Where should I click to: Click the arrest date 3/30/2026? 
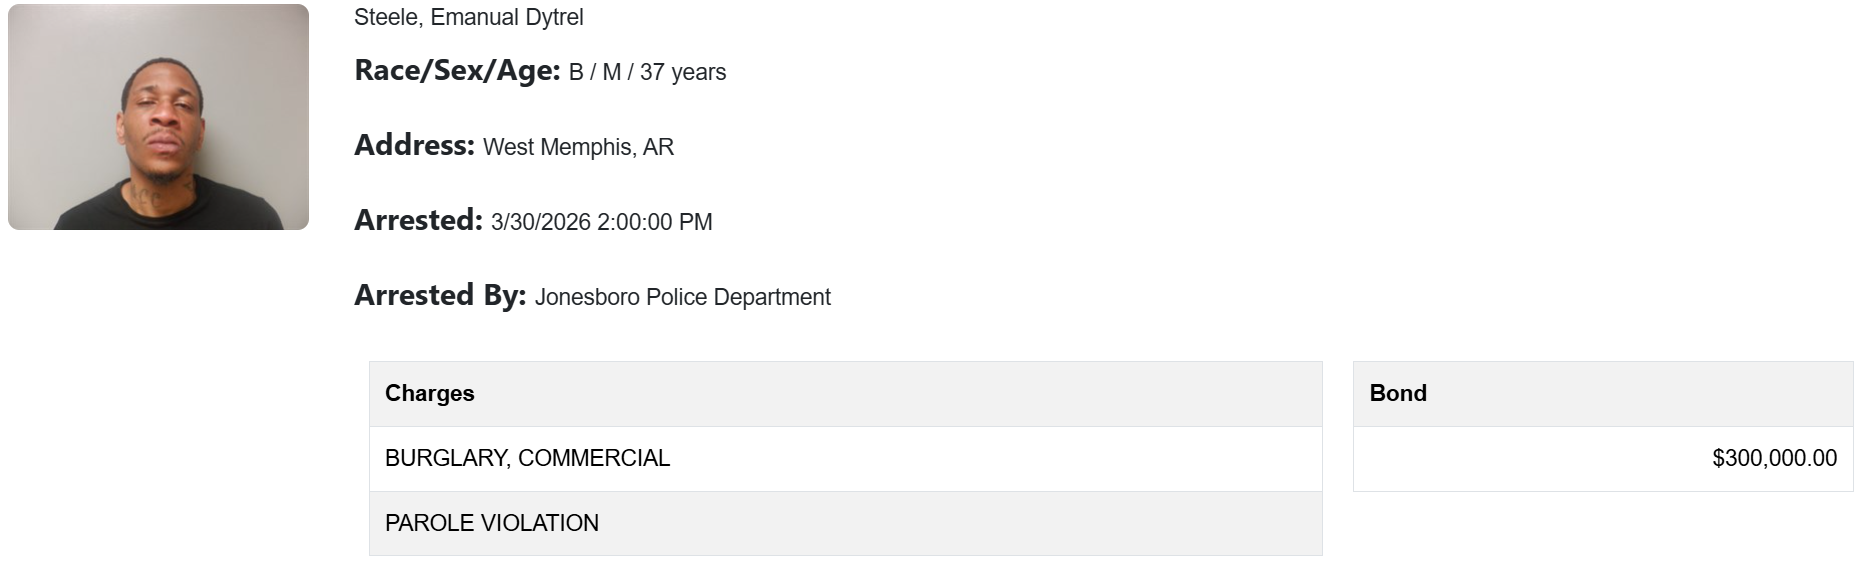click(541, 222)
